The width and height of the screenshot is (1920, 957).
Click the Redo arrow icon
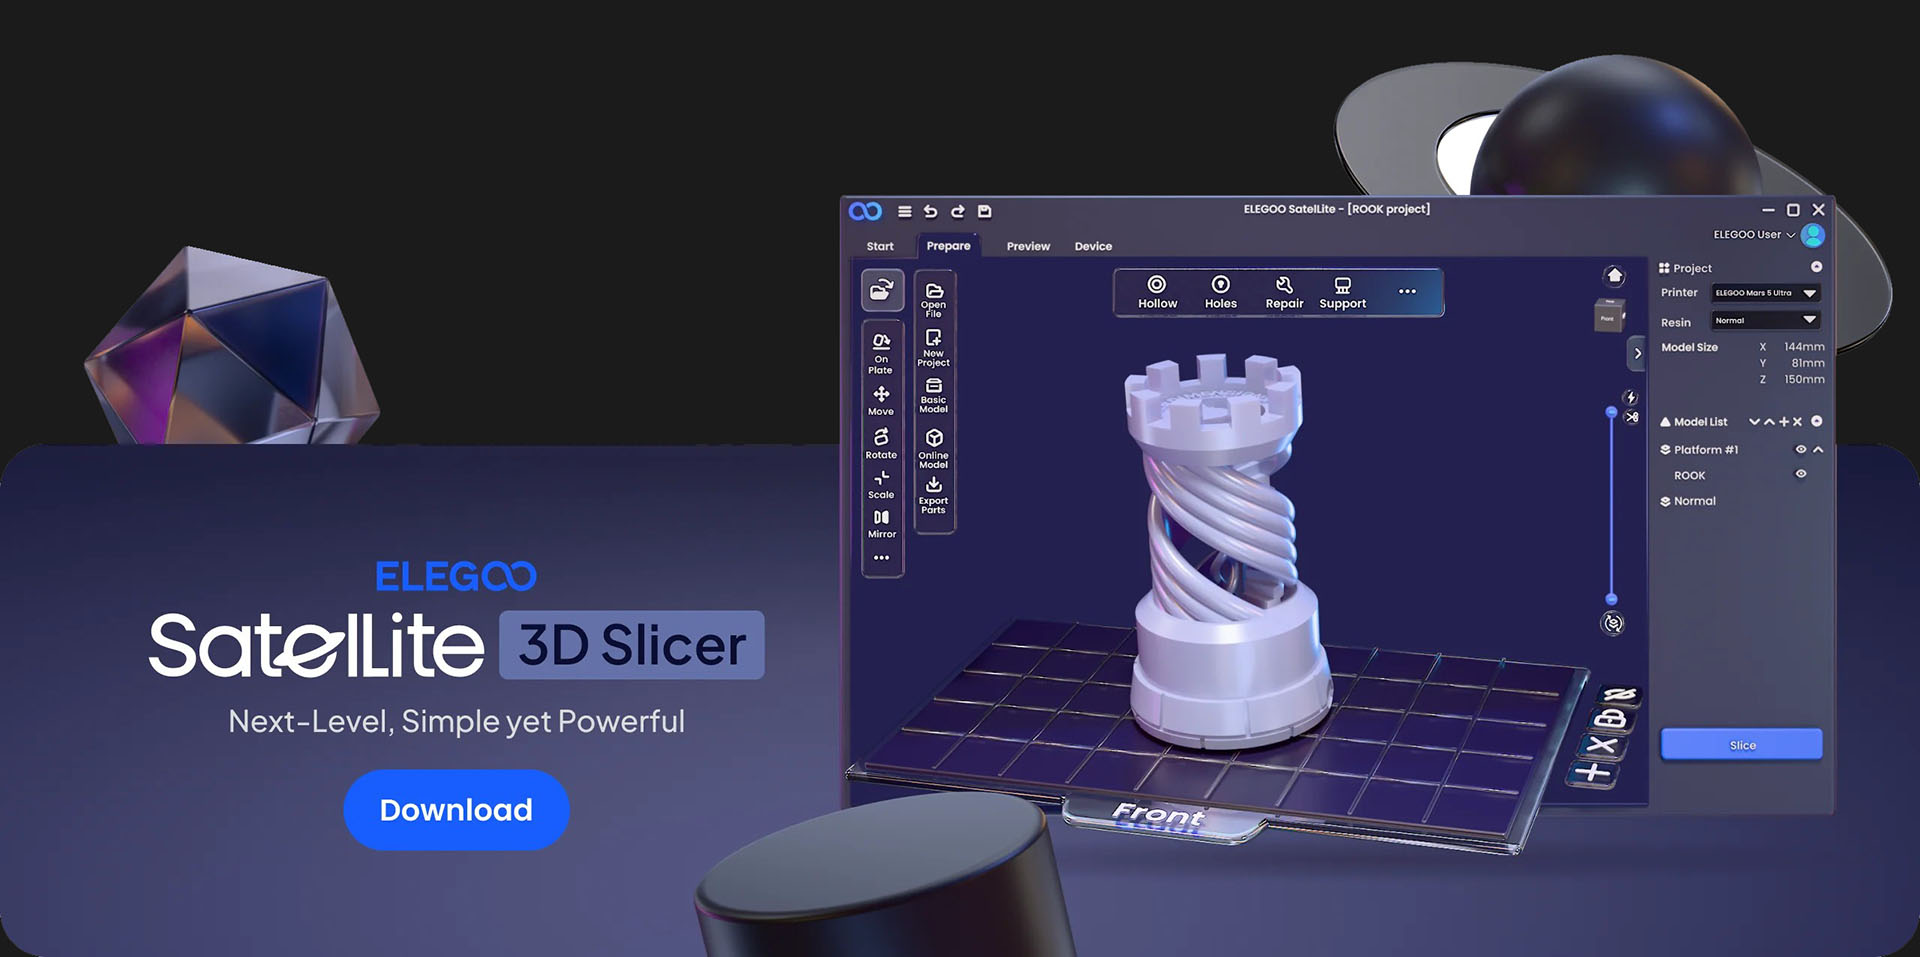click(958, 211)
